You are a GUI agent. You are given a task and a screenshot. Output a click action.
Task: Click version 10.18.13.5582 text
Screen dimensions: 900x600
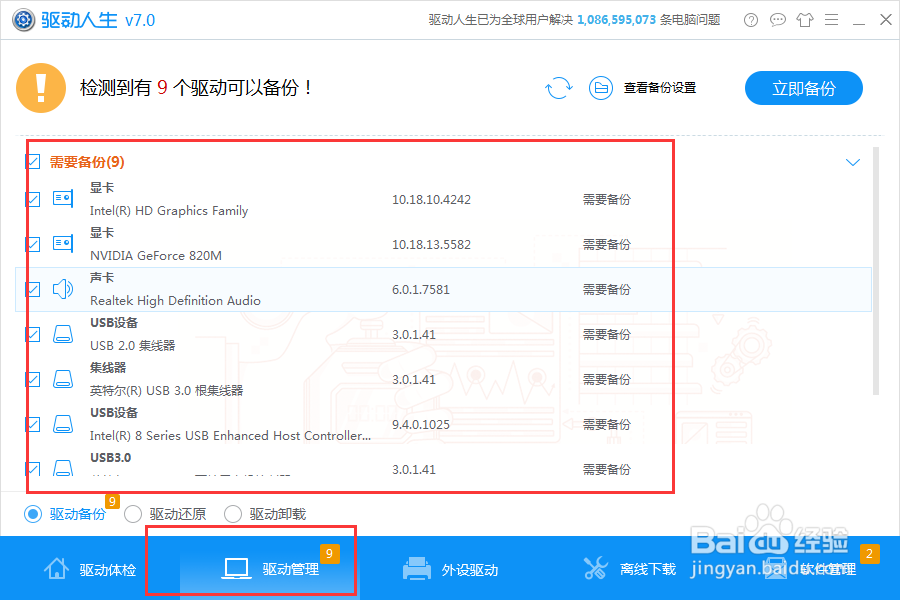click(431, 244)
